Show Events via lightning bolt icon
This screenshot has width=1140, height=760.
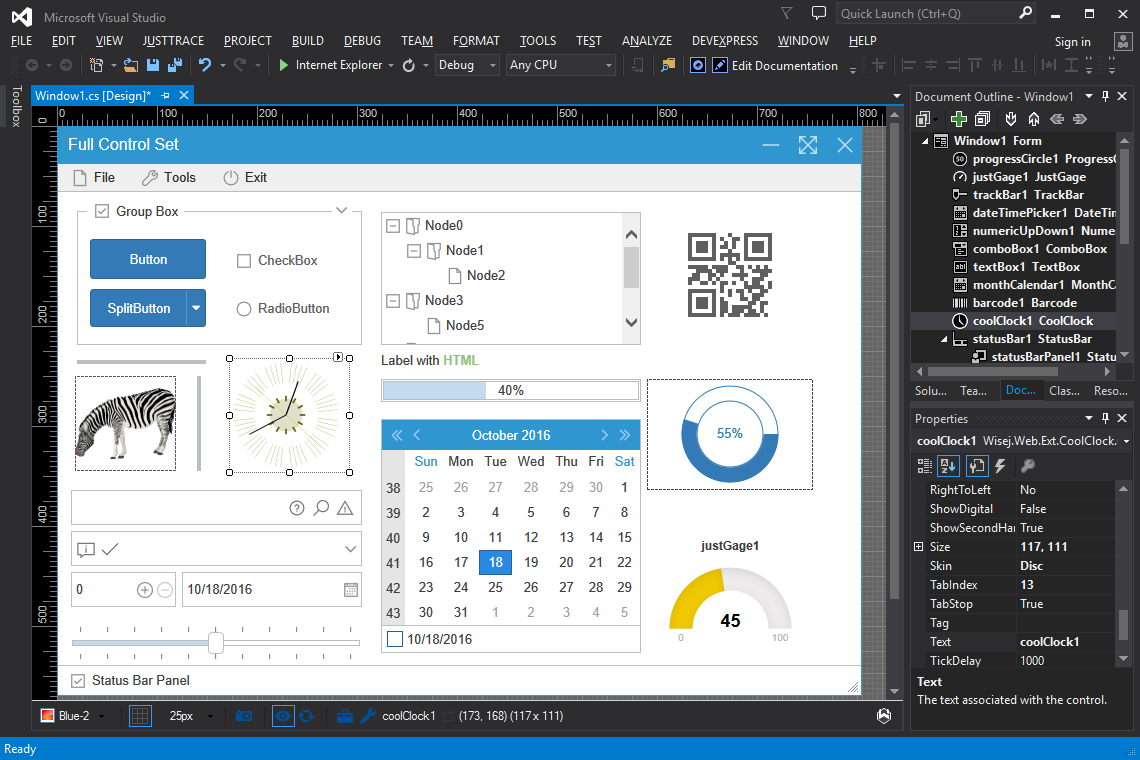pos(1000,466)
